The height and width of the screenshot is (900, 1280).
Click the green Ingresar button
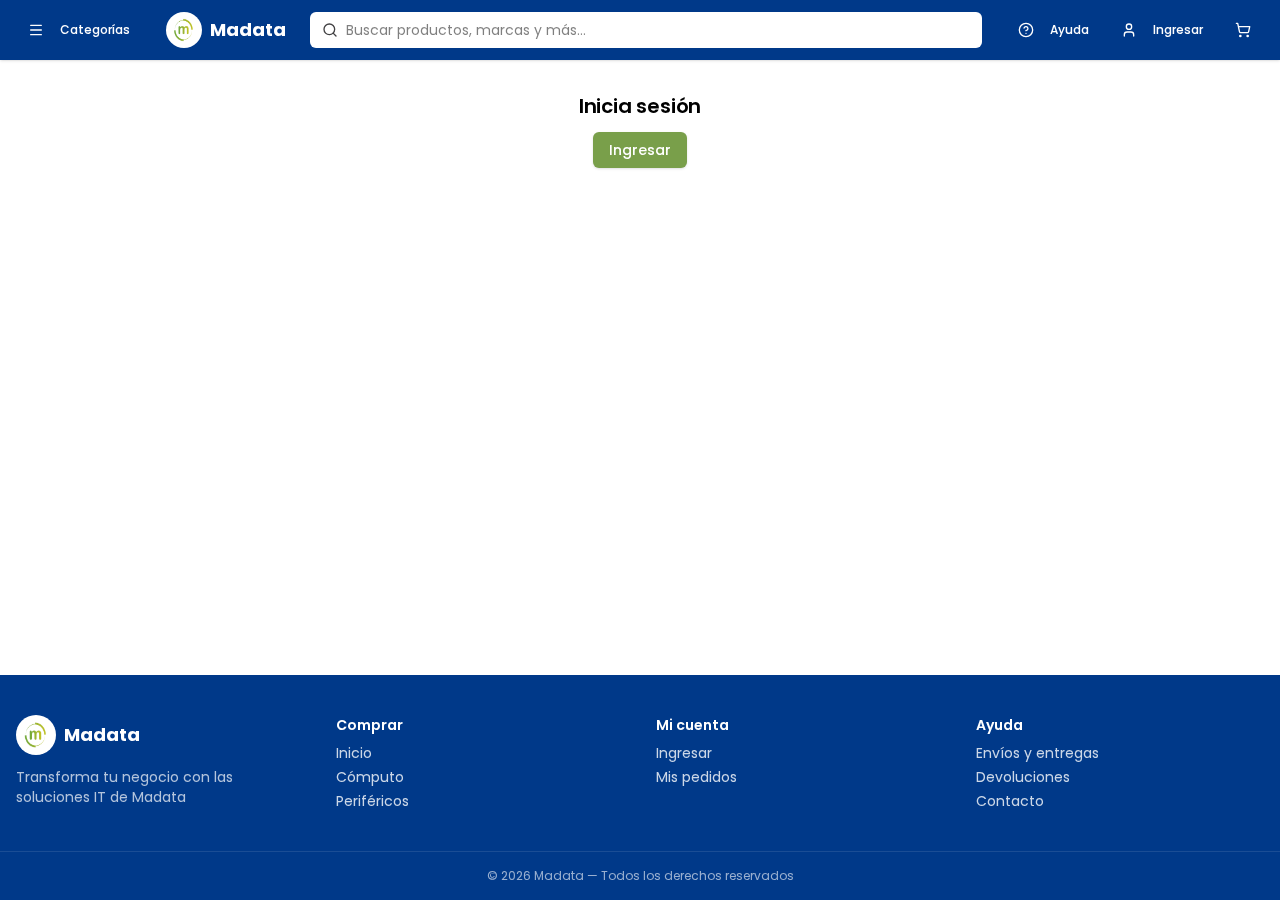tap(640, 150)
